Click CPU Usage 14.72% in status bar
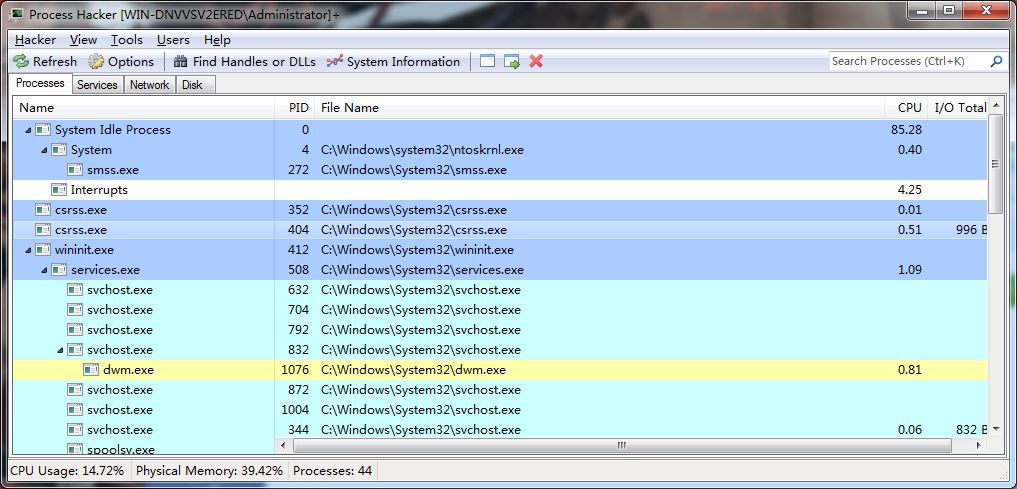 pyautogui.click(x=67, y=471)
